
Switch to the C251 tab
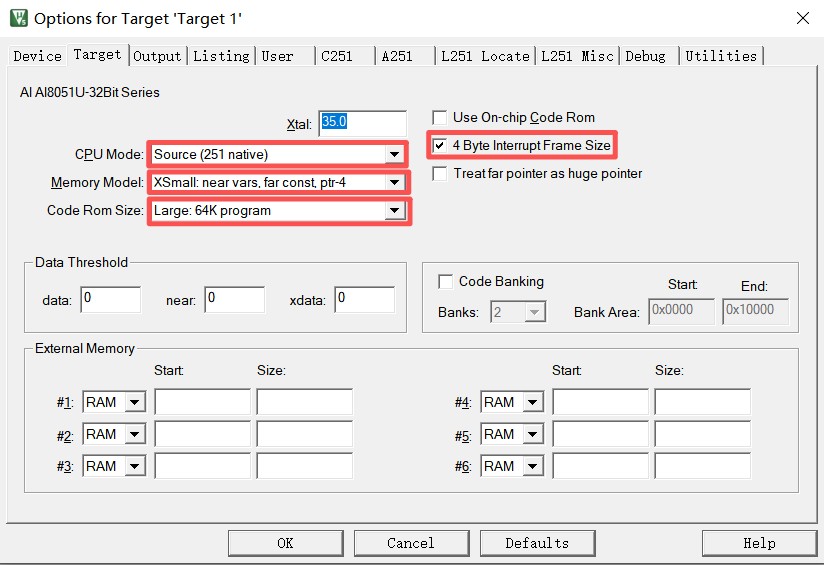(345, 56)
